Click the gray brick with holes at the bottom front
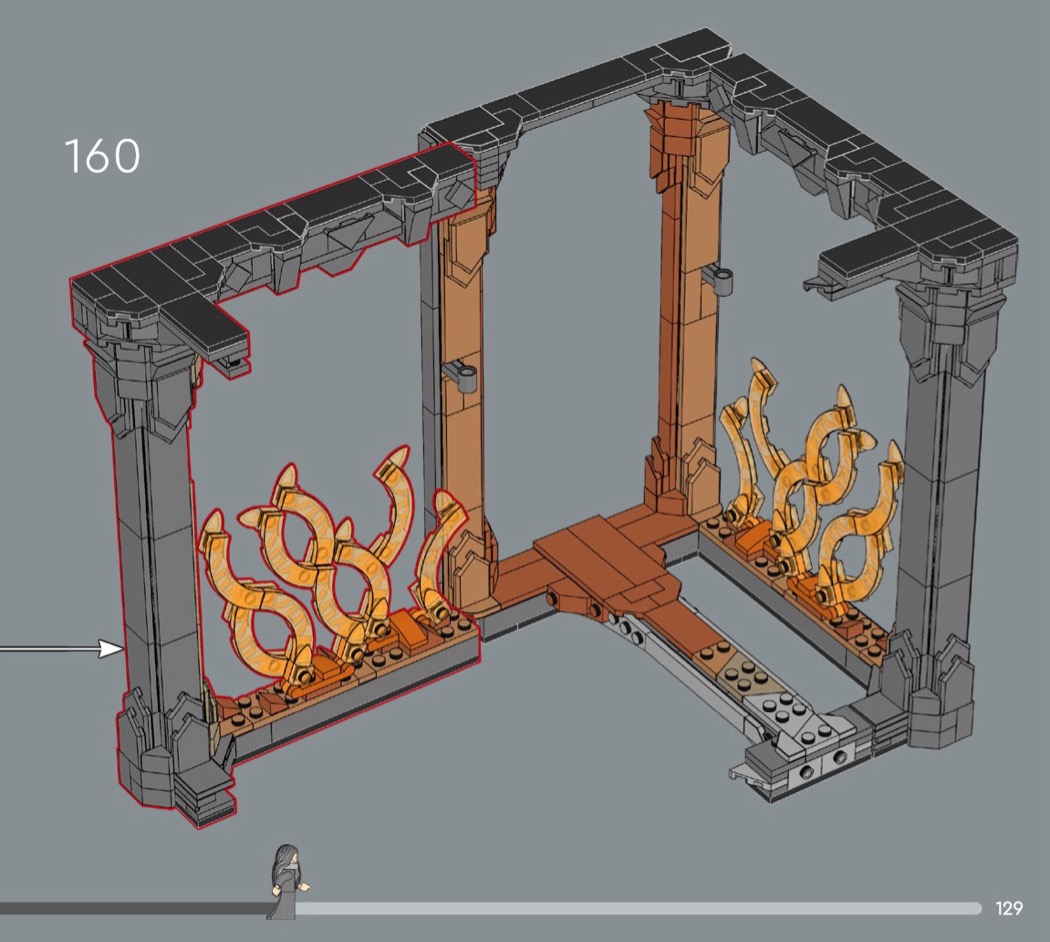1050x942 pixels. [820, 768]
